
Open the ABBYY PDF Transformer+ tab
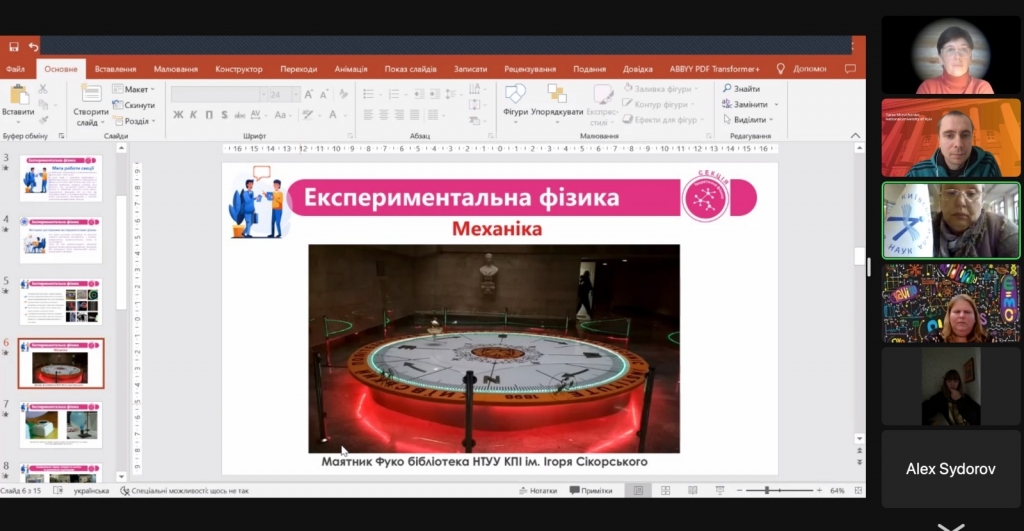[x=714, y=69]
